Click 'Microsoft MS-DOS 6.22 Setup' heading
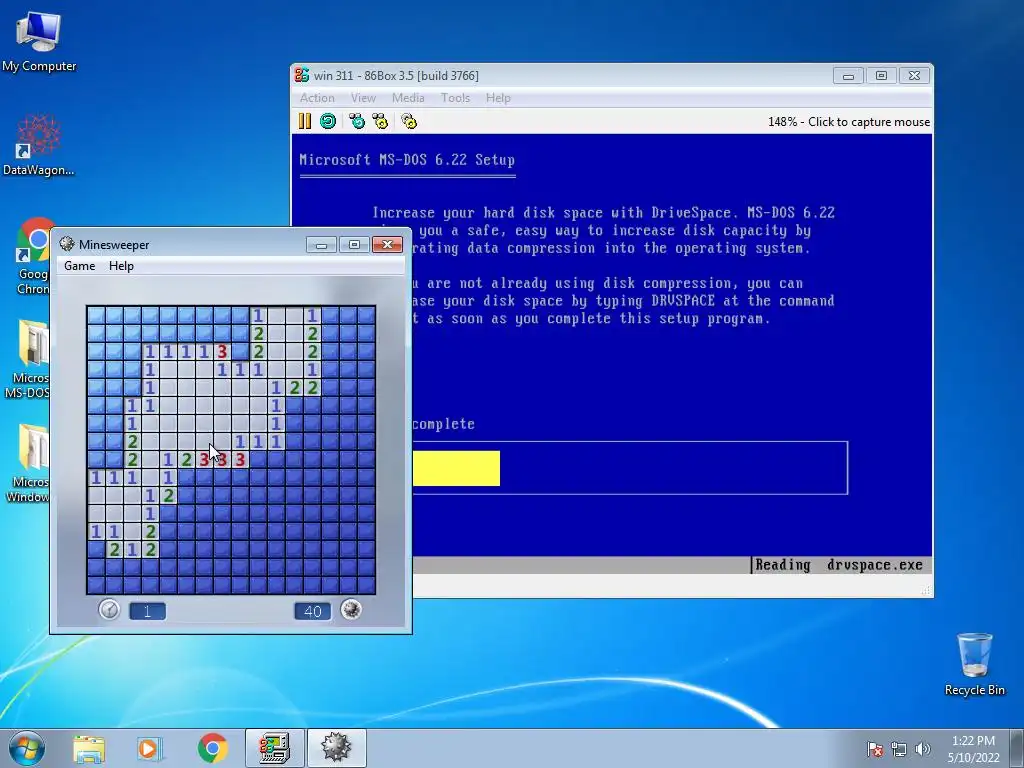This screenshot has height=768, width=1024. pos(407,160)
